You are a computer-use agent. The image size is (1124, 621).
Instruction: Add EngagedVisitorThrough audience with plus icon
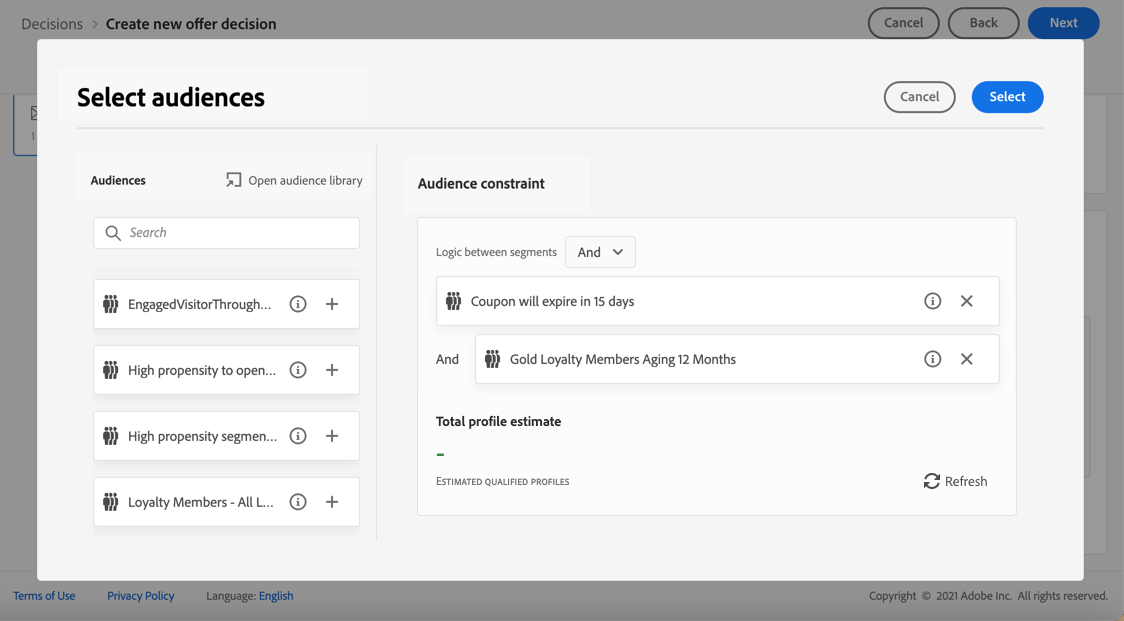coord(332,304)
